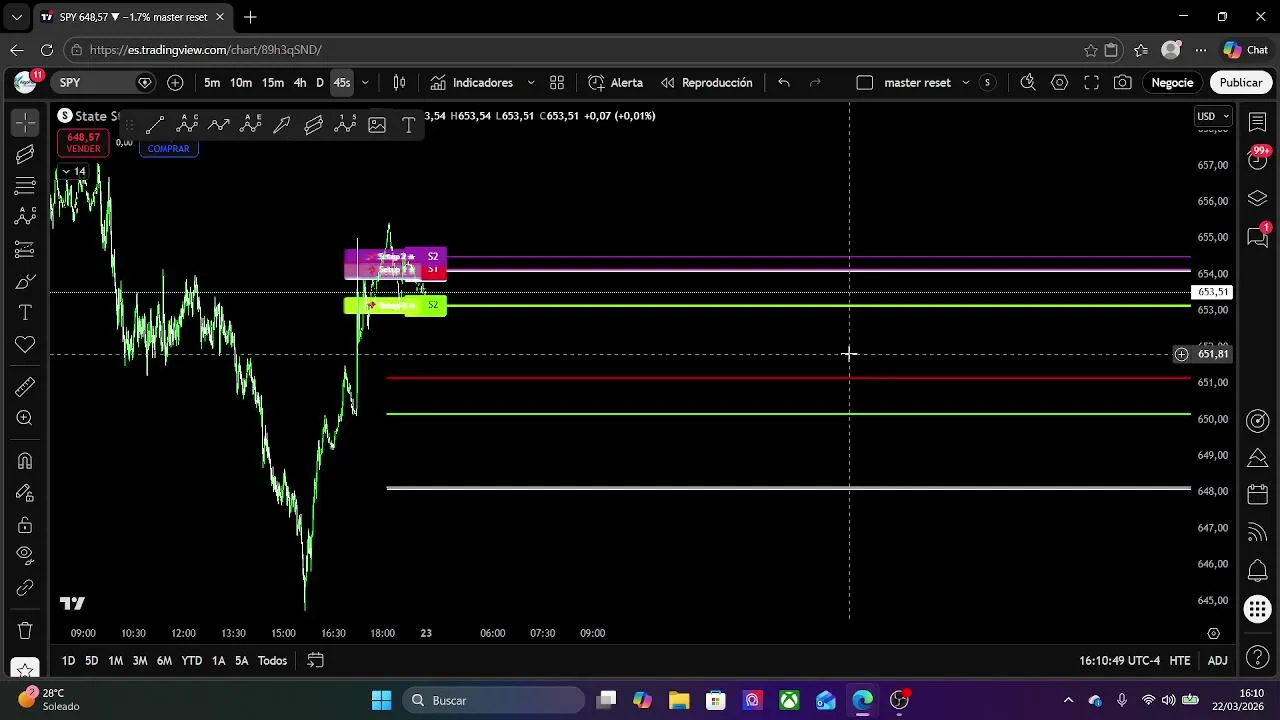This screenshot has height=720, width=1280.
Task: Select the image tool in floating toolbar
Action: (x=377, y=125)
